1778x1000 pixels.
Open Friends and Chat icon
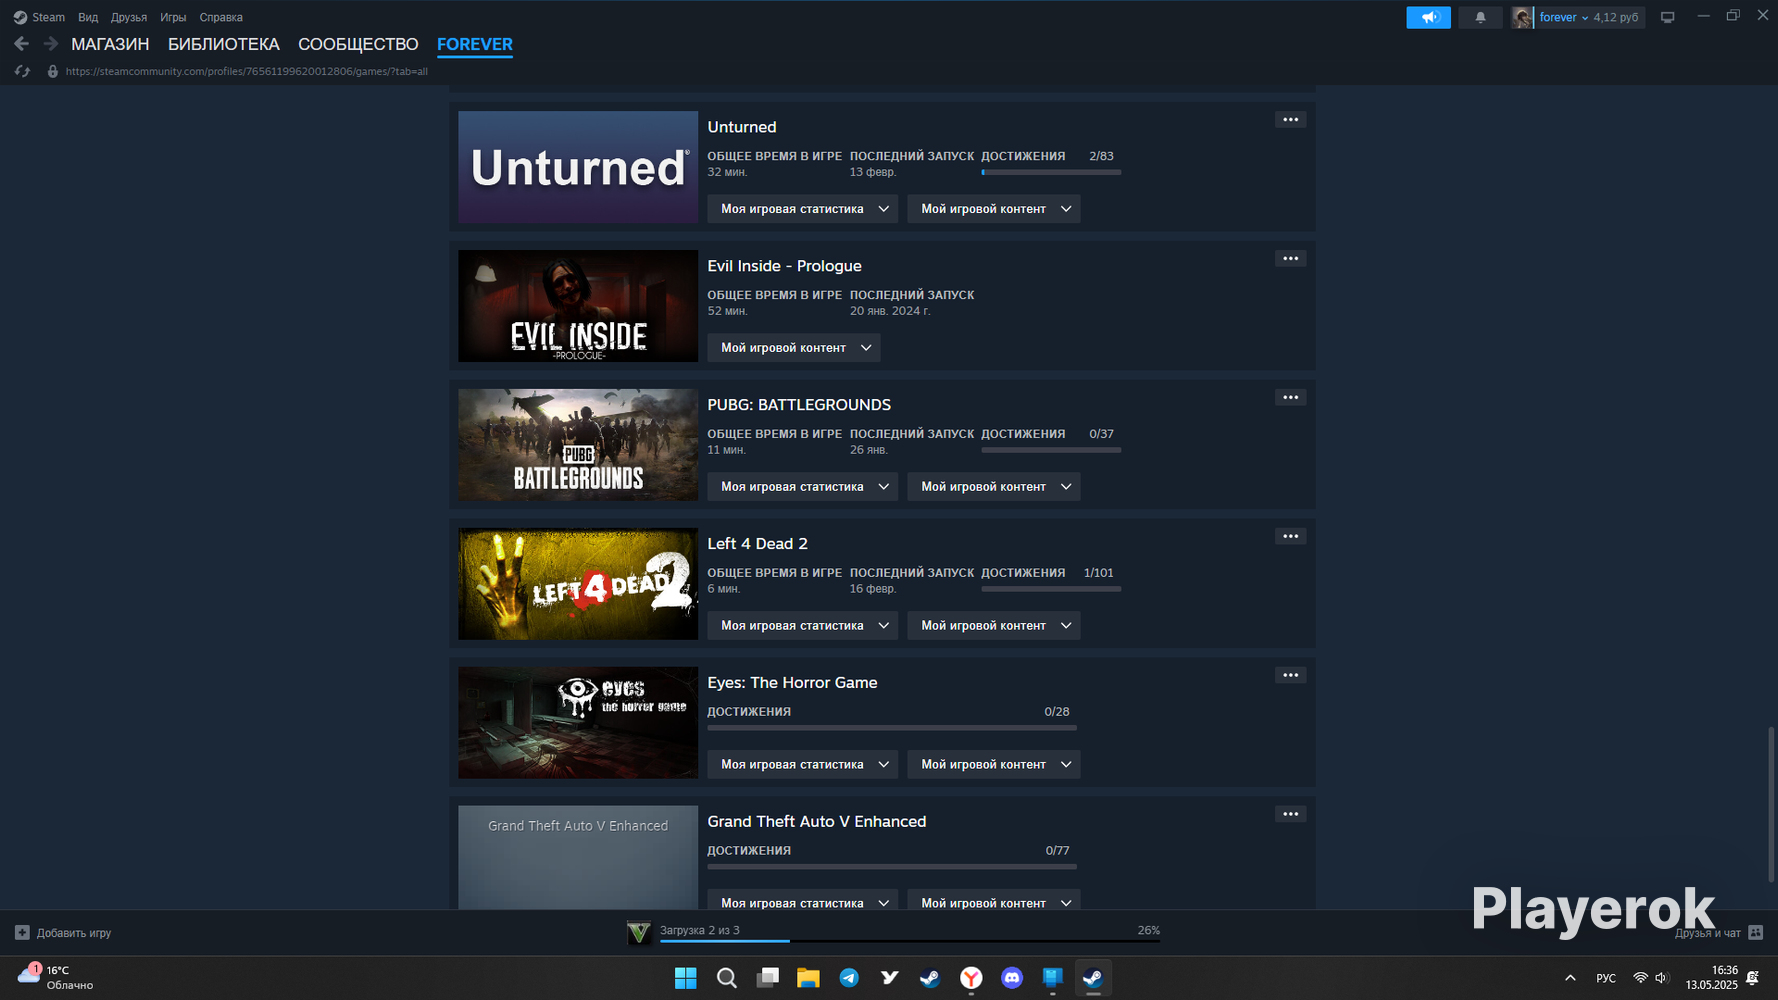pyautogui.click(x=1755, y=933)
